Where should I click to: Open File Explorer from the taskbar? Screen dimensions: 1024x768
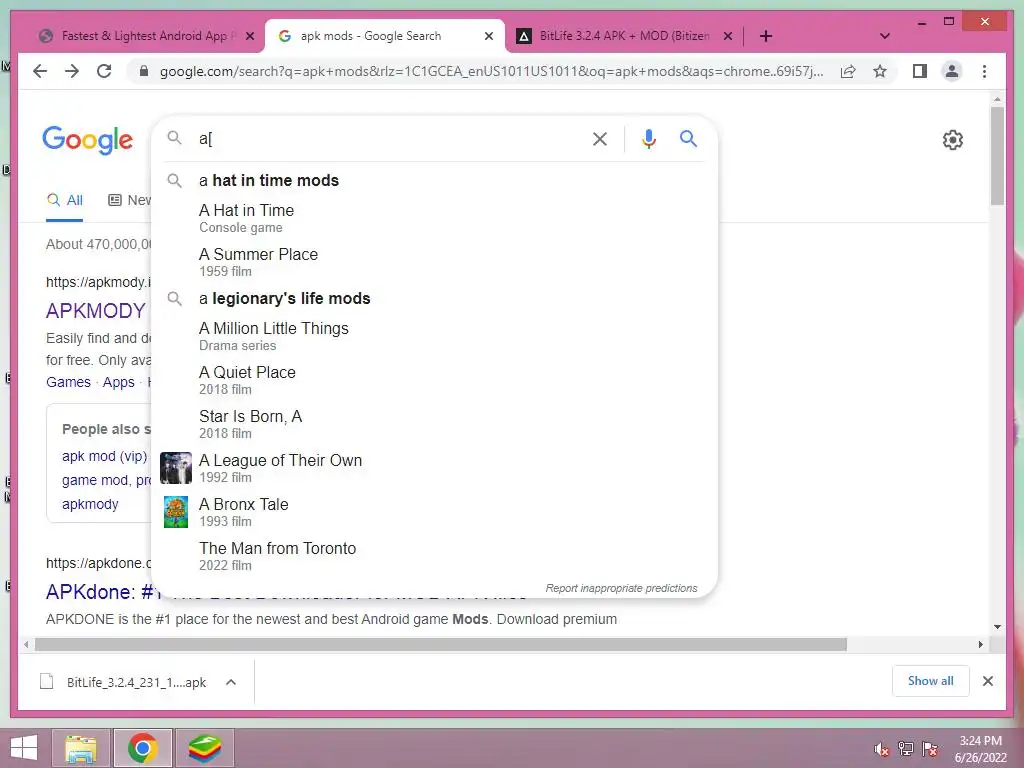[x=81, y=748]
